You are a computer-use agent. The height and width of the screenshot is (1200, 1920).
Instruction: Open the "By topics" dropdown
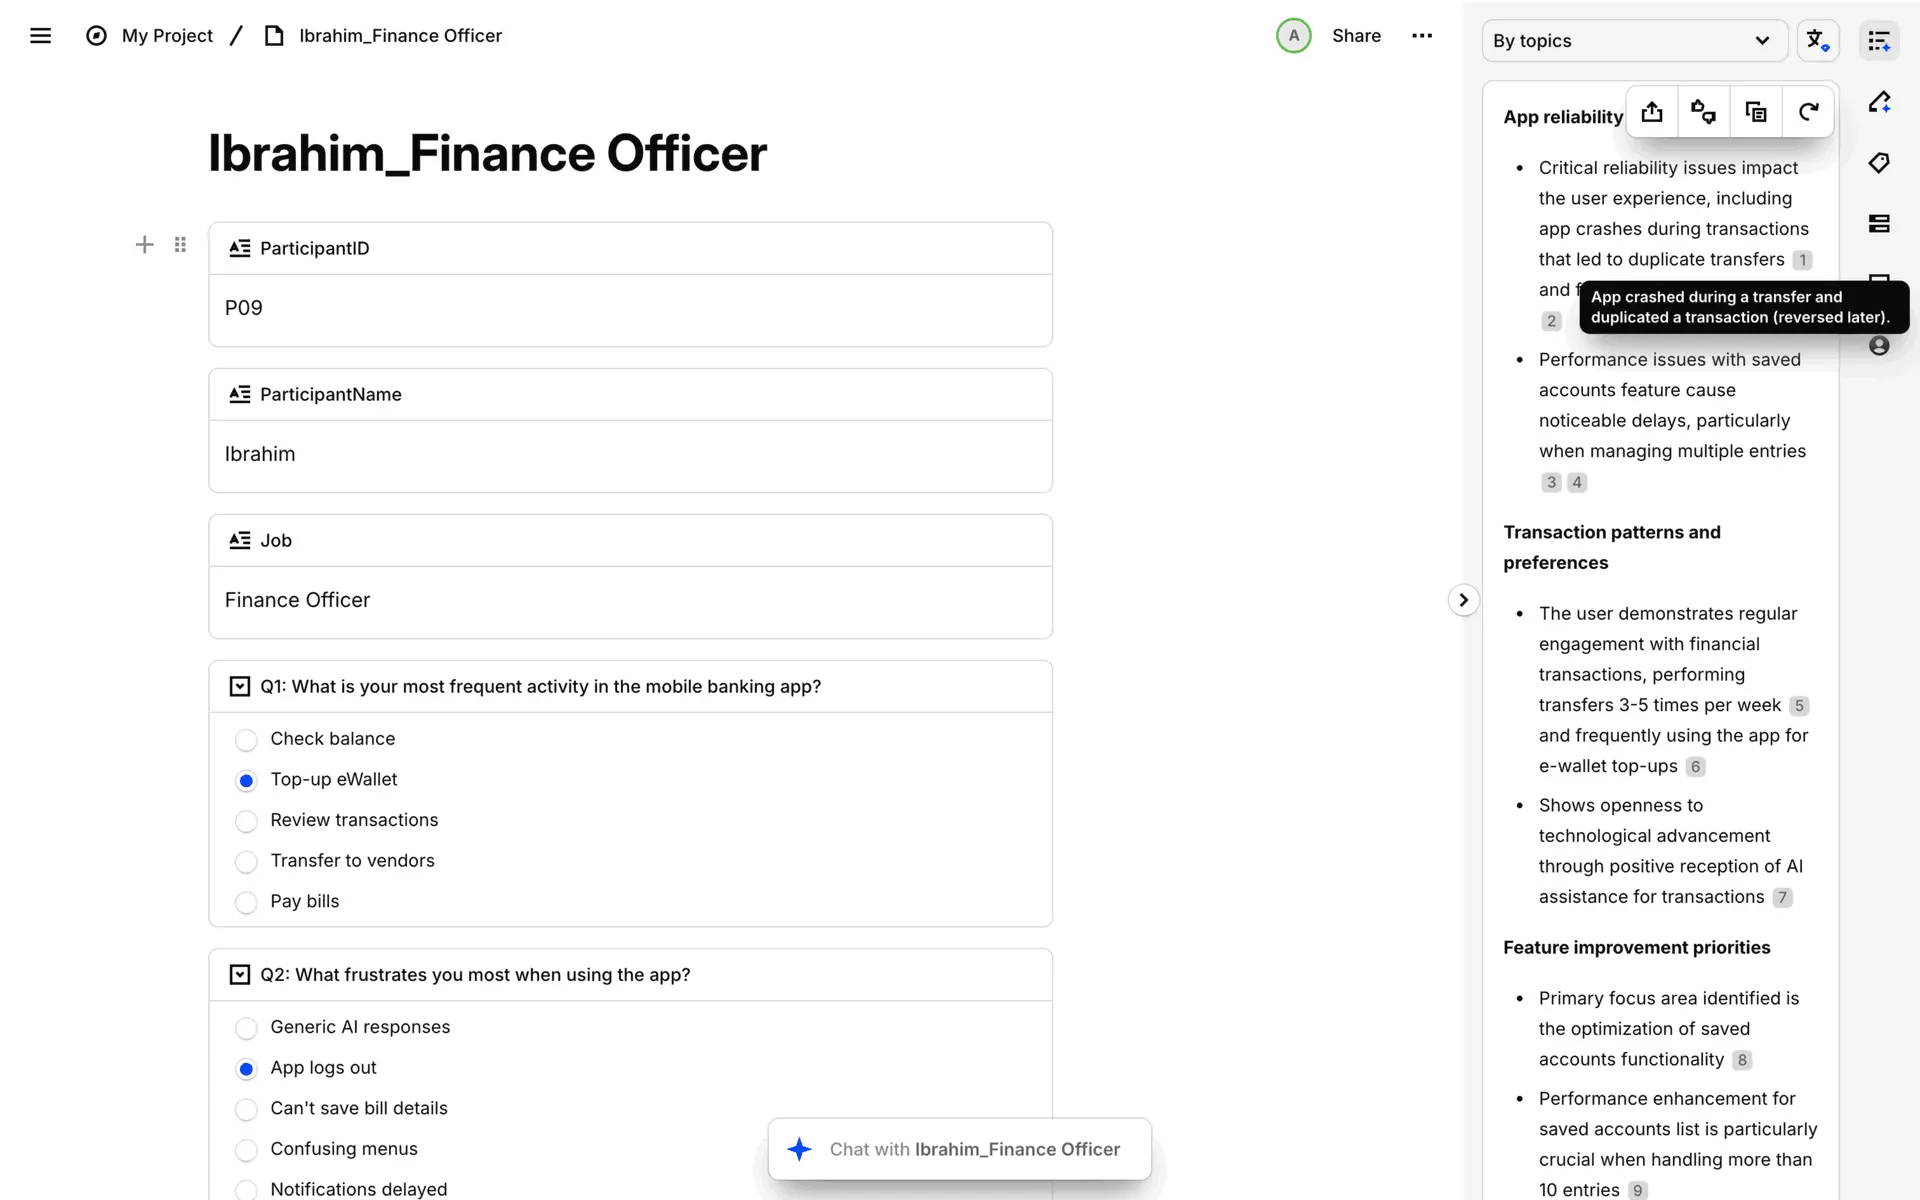1633,41
